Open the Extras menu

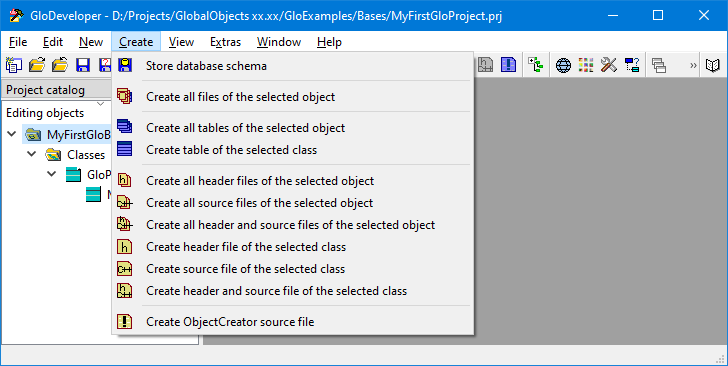click(225, 42)
